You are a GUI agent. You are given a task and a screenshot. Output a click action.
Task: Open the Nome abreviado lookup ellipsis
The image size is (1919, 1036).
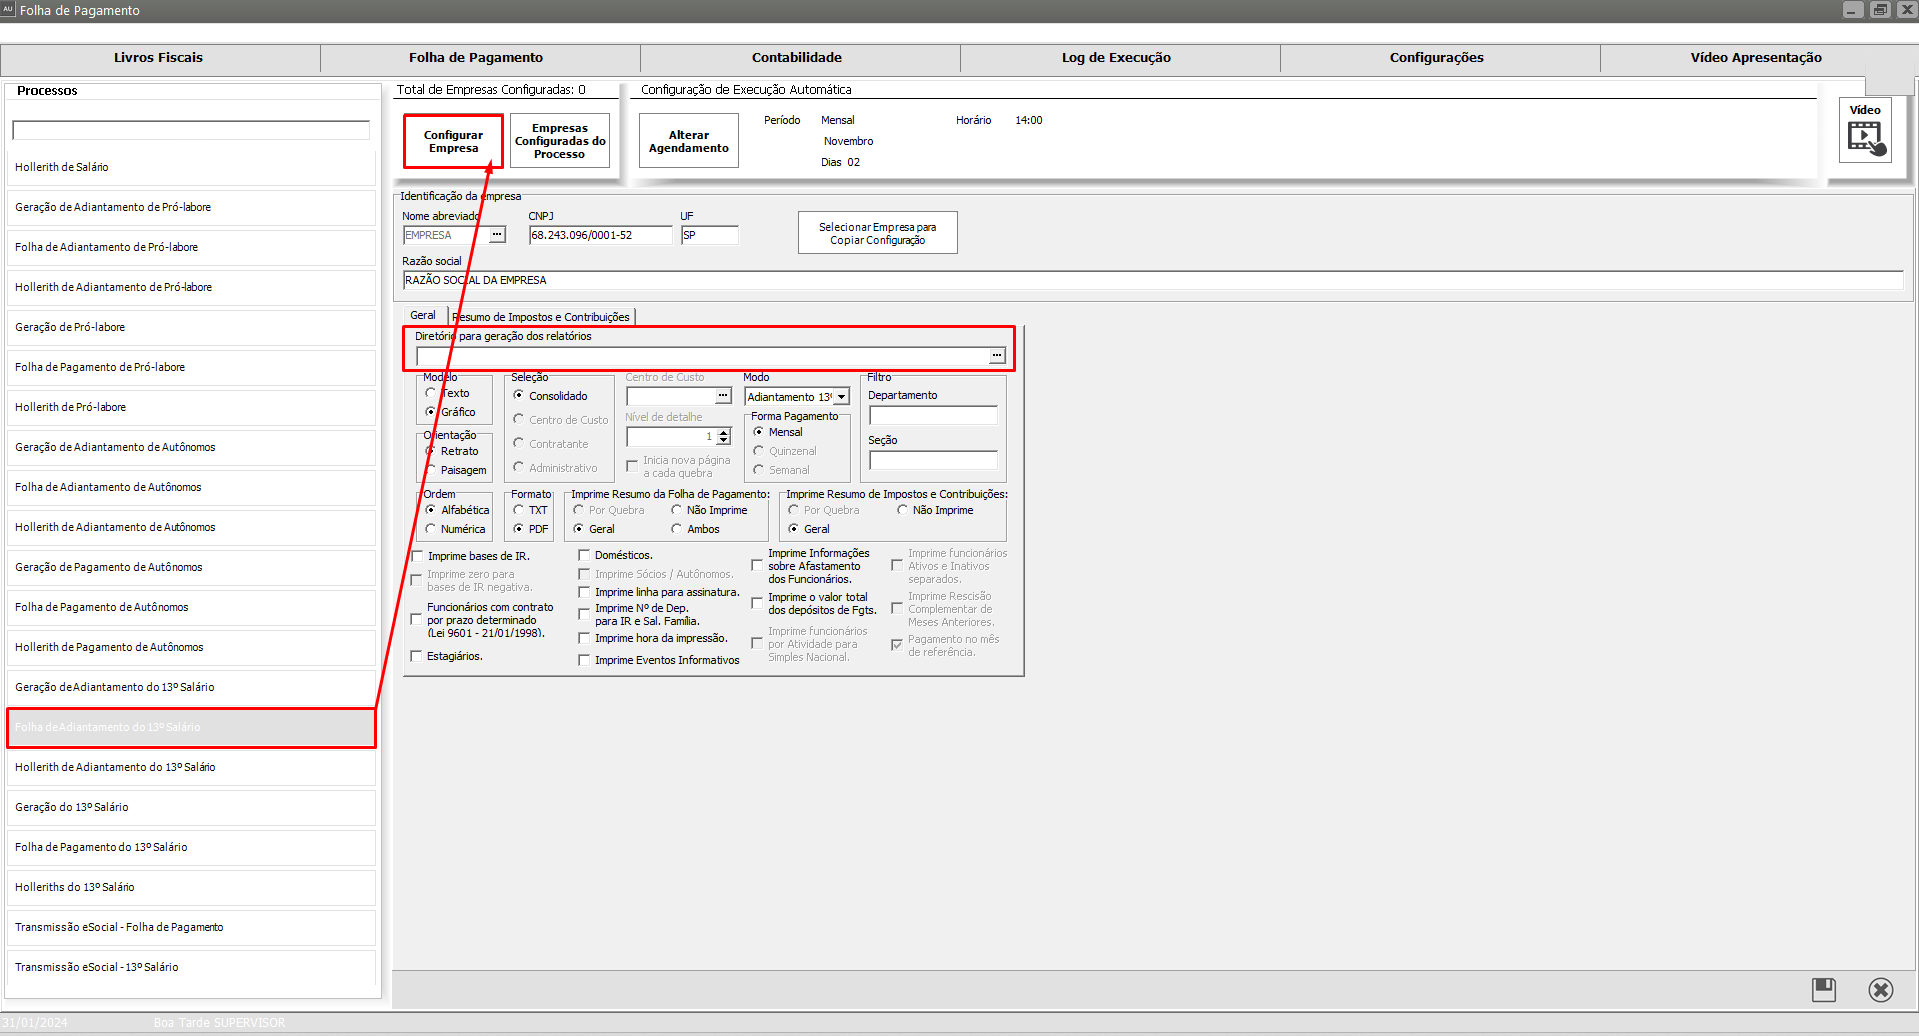pyautogui.click(x=497, y=235)
